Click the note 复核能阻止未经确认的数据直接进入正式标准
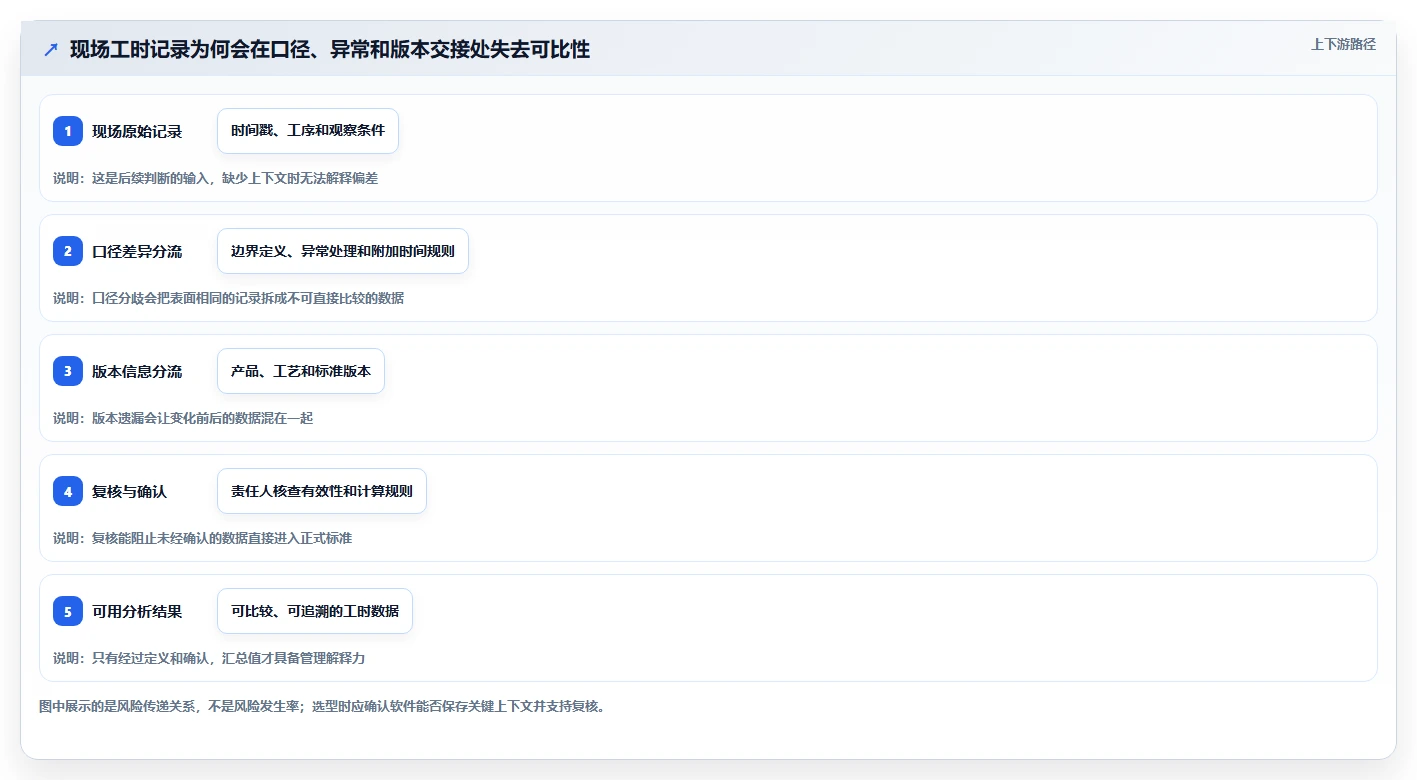Screen dimensions: 1417x780 pos(222,538)
